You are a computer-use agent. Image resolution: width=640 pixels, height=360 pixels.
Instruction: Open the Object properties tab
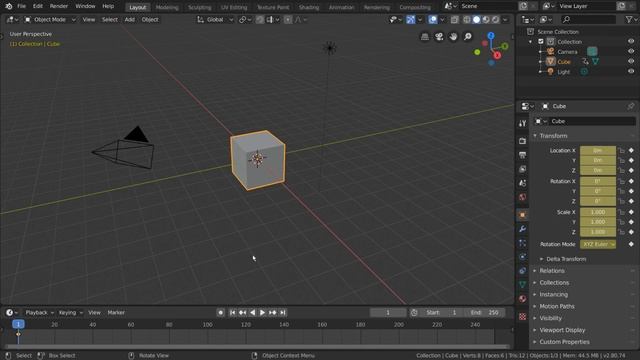522,215
